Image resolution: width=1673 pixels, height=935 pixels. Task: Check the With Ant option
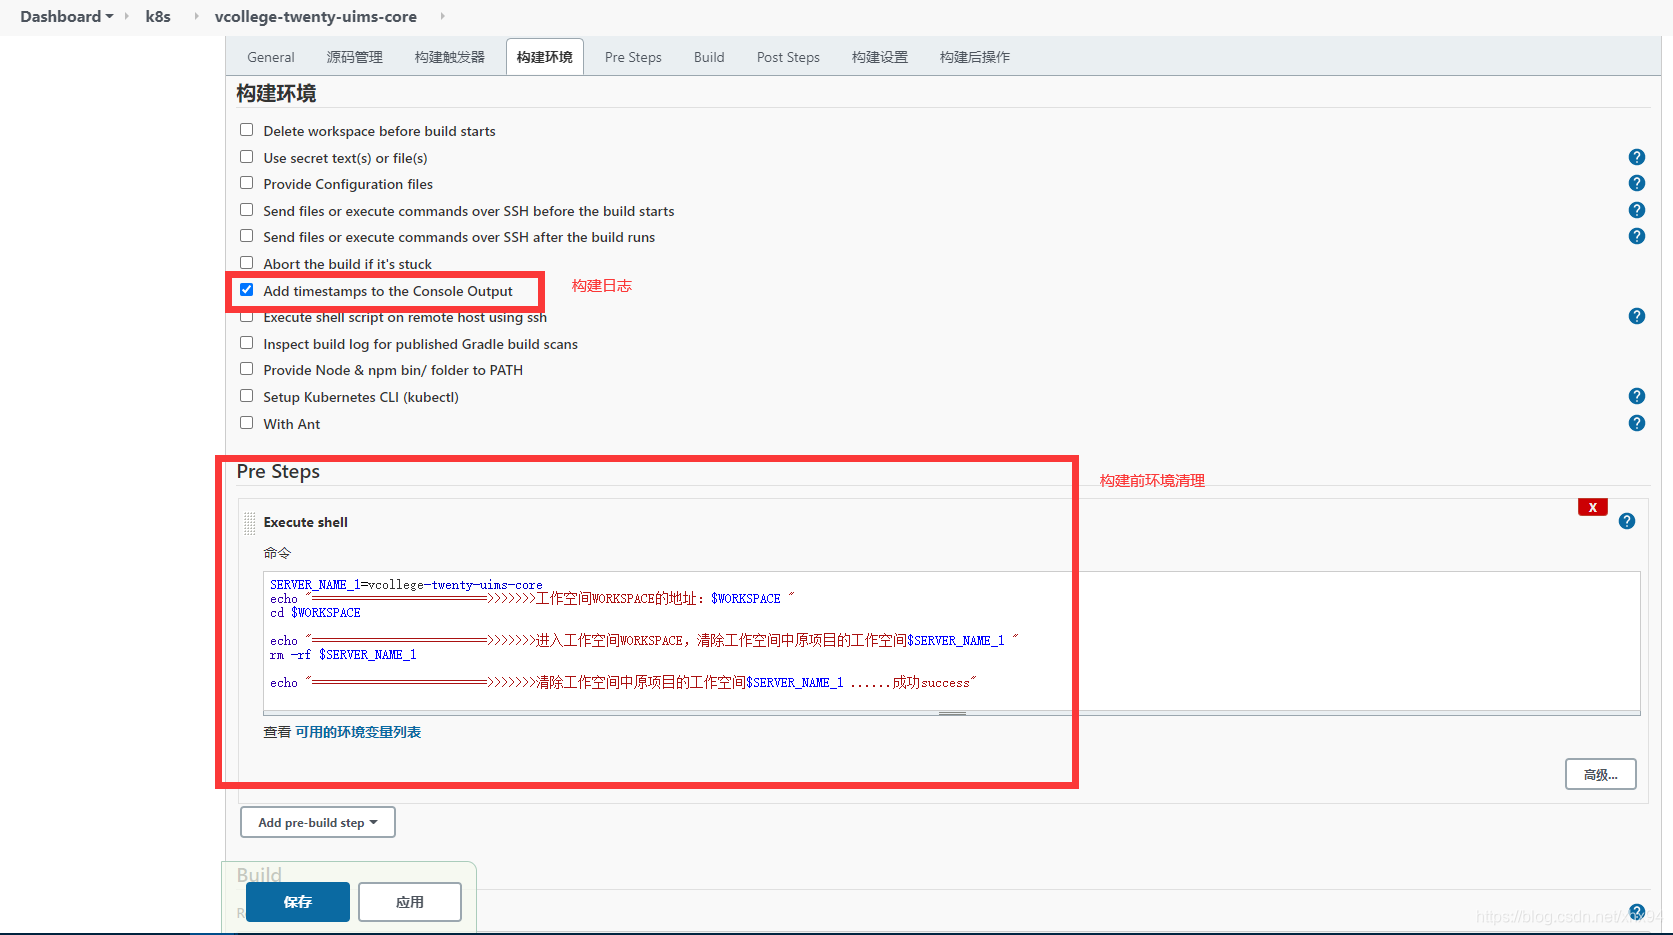[246, 423]
